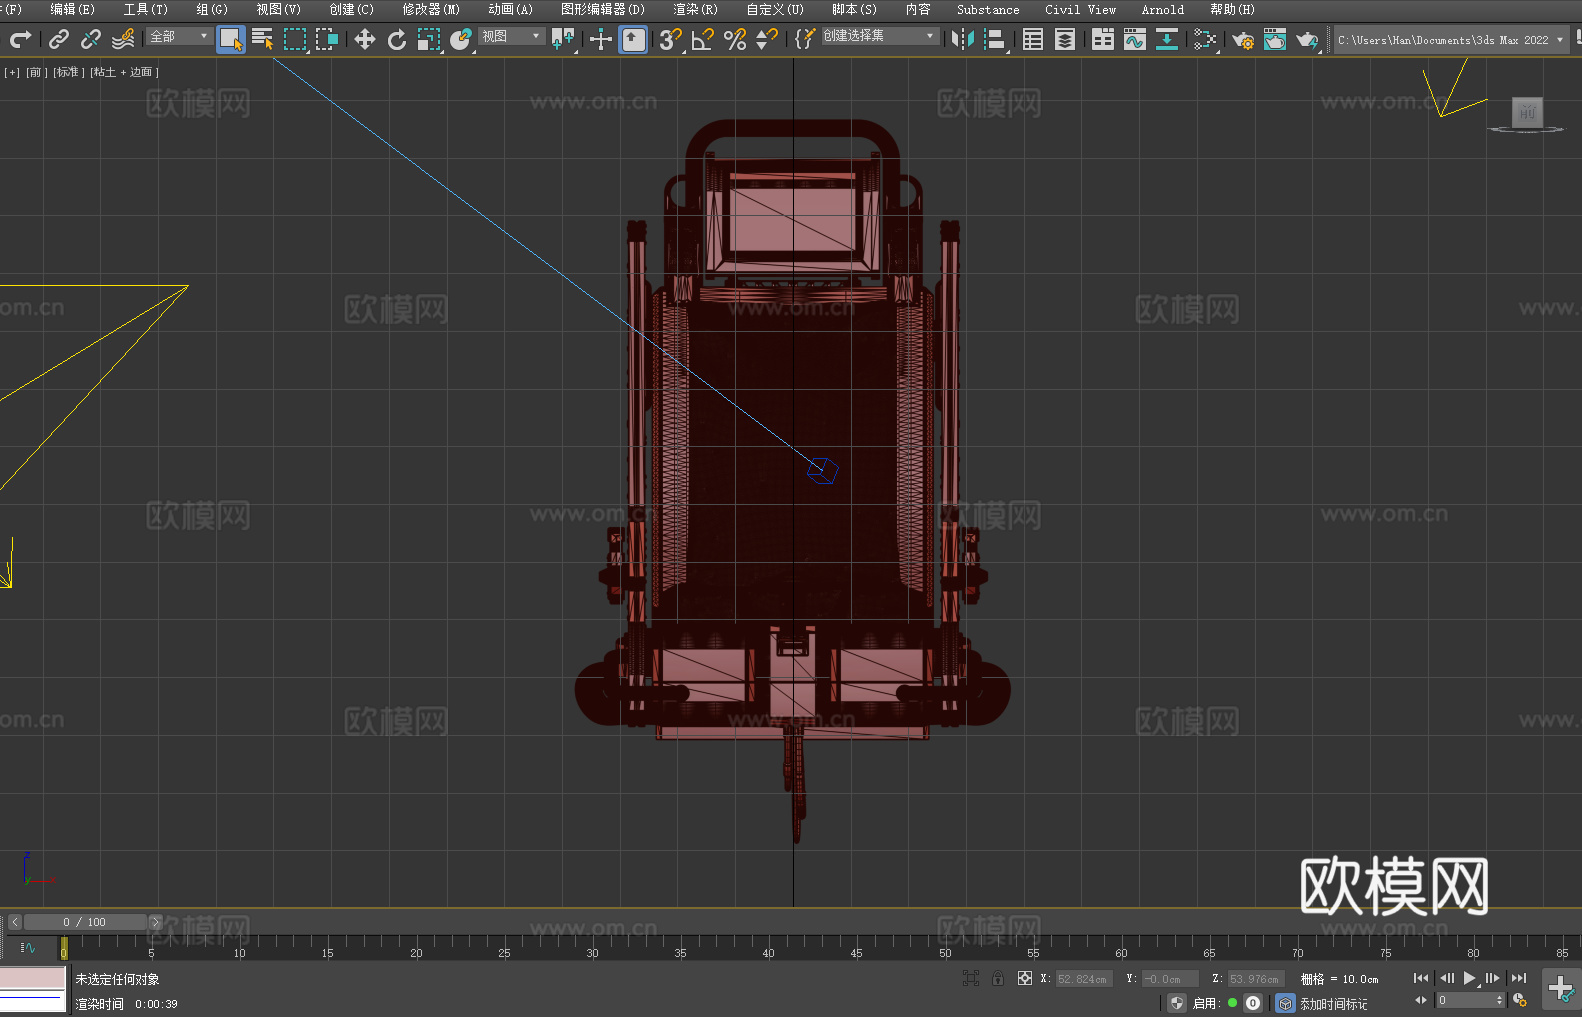Click the Next Frame button
Viewport: 1582px width, 1017px height.
1493,978
